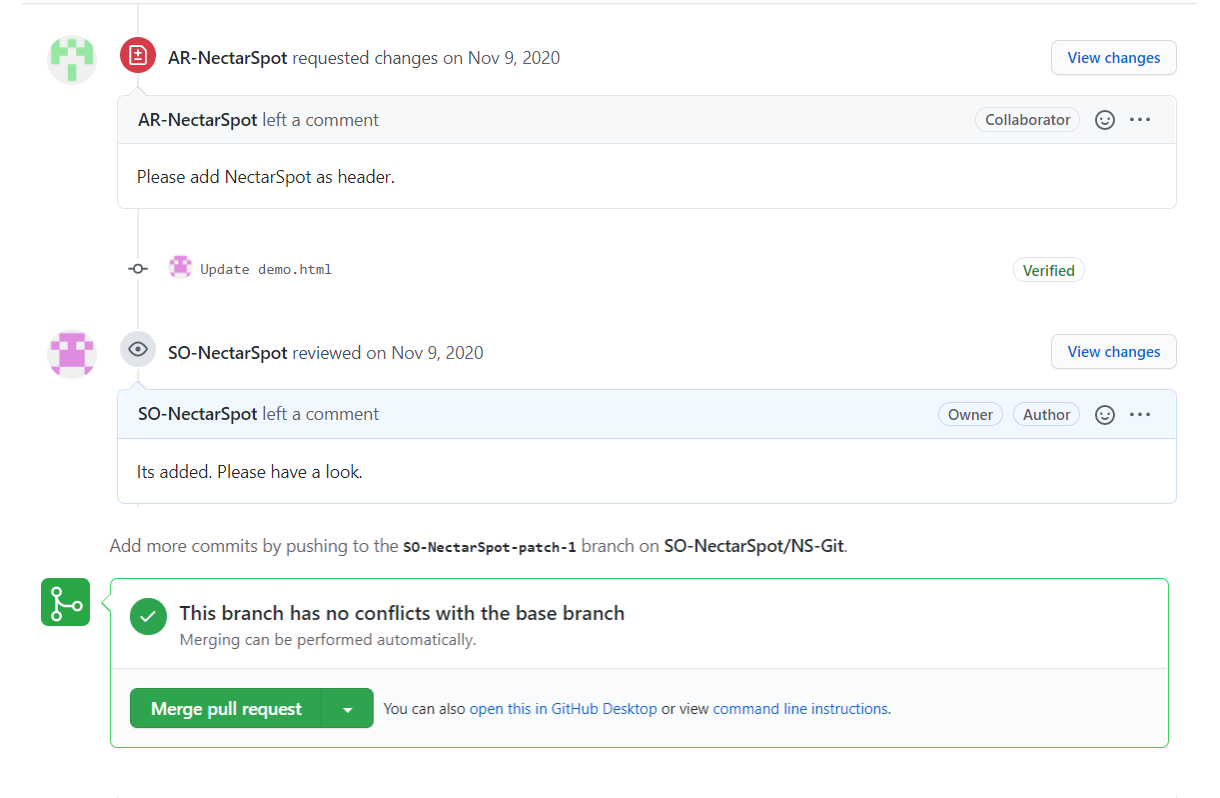Open AR-NectarSpot's green avatar
Screen dimensions: 1220x798
[x=72, y=59]
